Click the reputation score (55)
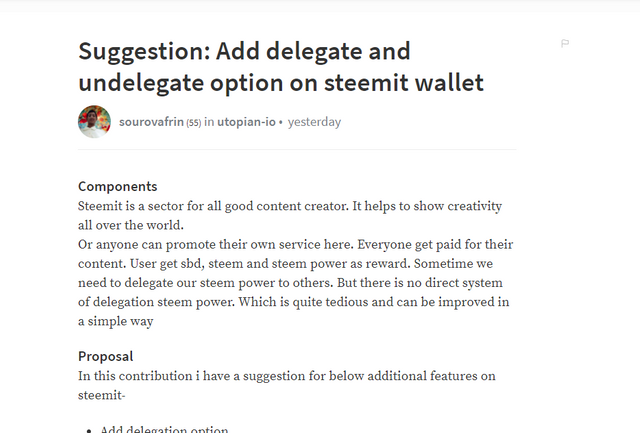This screenshot has height=433, width=640. click(x=194, y=123)
